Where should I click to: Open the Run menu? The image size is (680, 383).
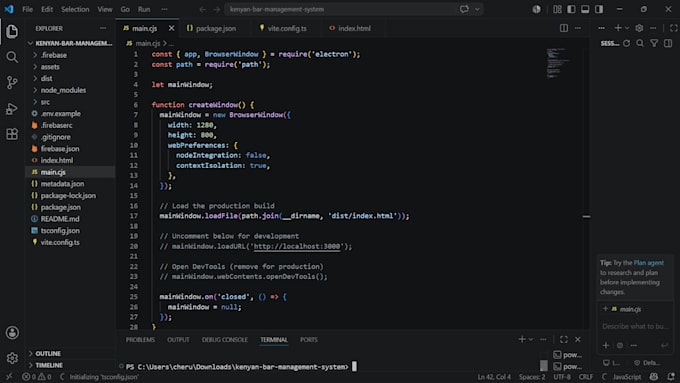(x=144, y=9)
